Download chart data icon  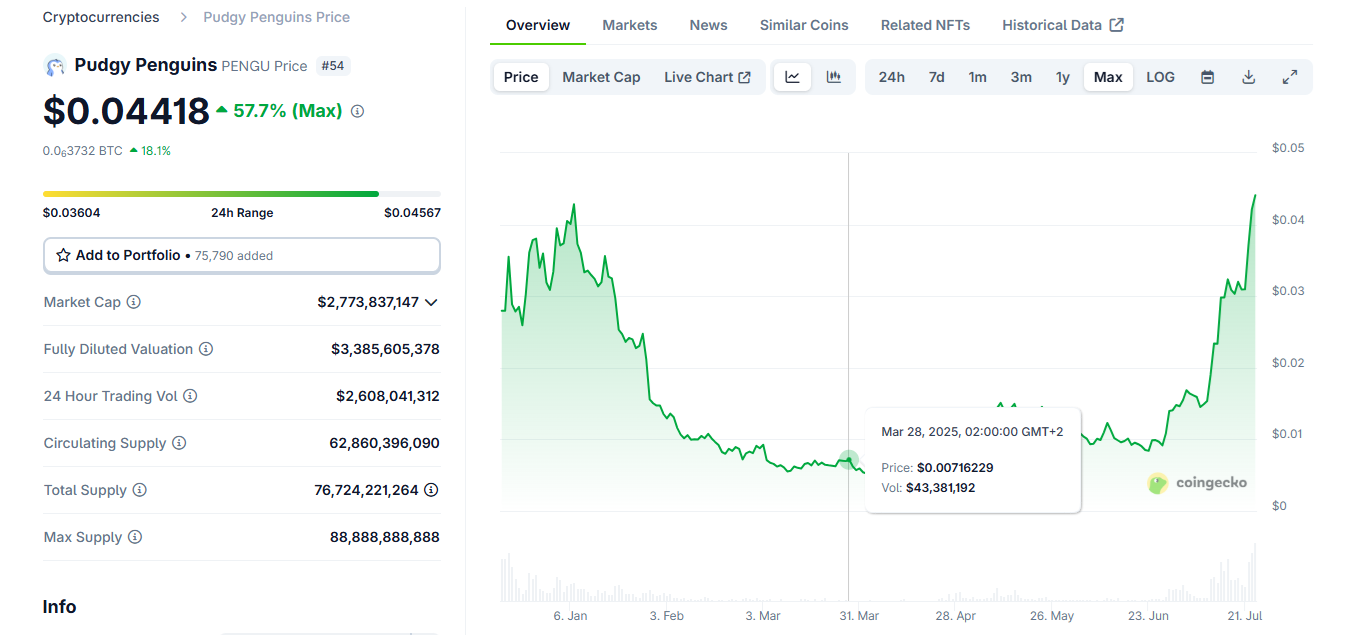click(1248, 77)
